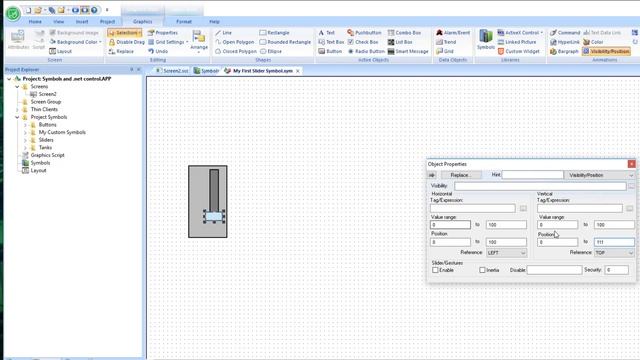The width and height of the screenshot is (640, 360).
Task: Add a Smart Message object
Action: [408, 51]
